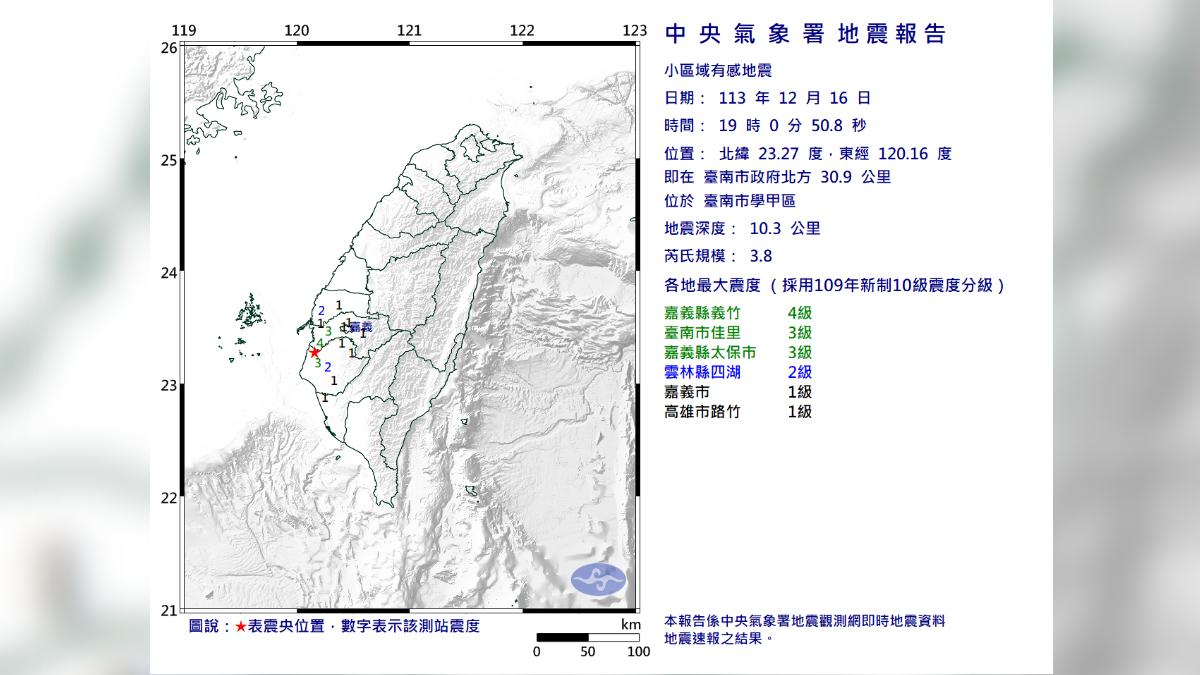Select the 臺南市佳里 3級 intensity row
The image size is (1200, 675).
pyautogui.click(x=738, y=332)
